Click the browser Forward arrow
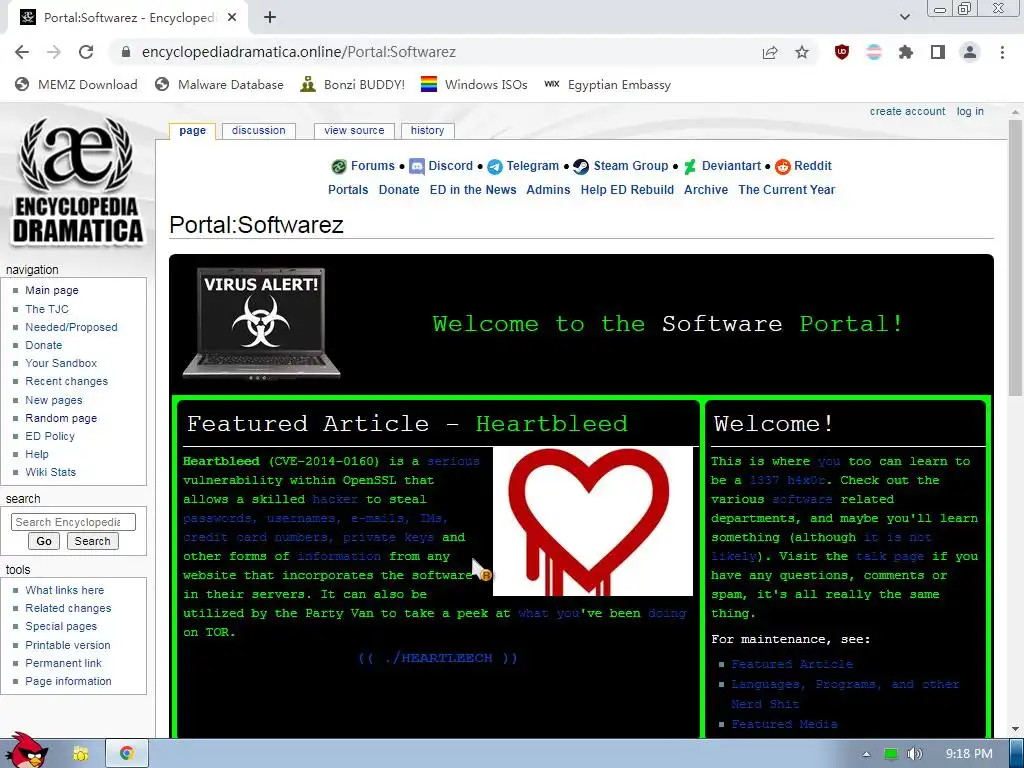Viewport: 1024px width, 768px height. [x=54, y=52]
